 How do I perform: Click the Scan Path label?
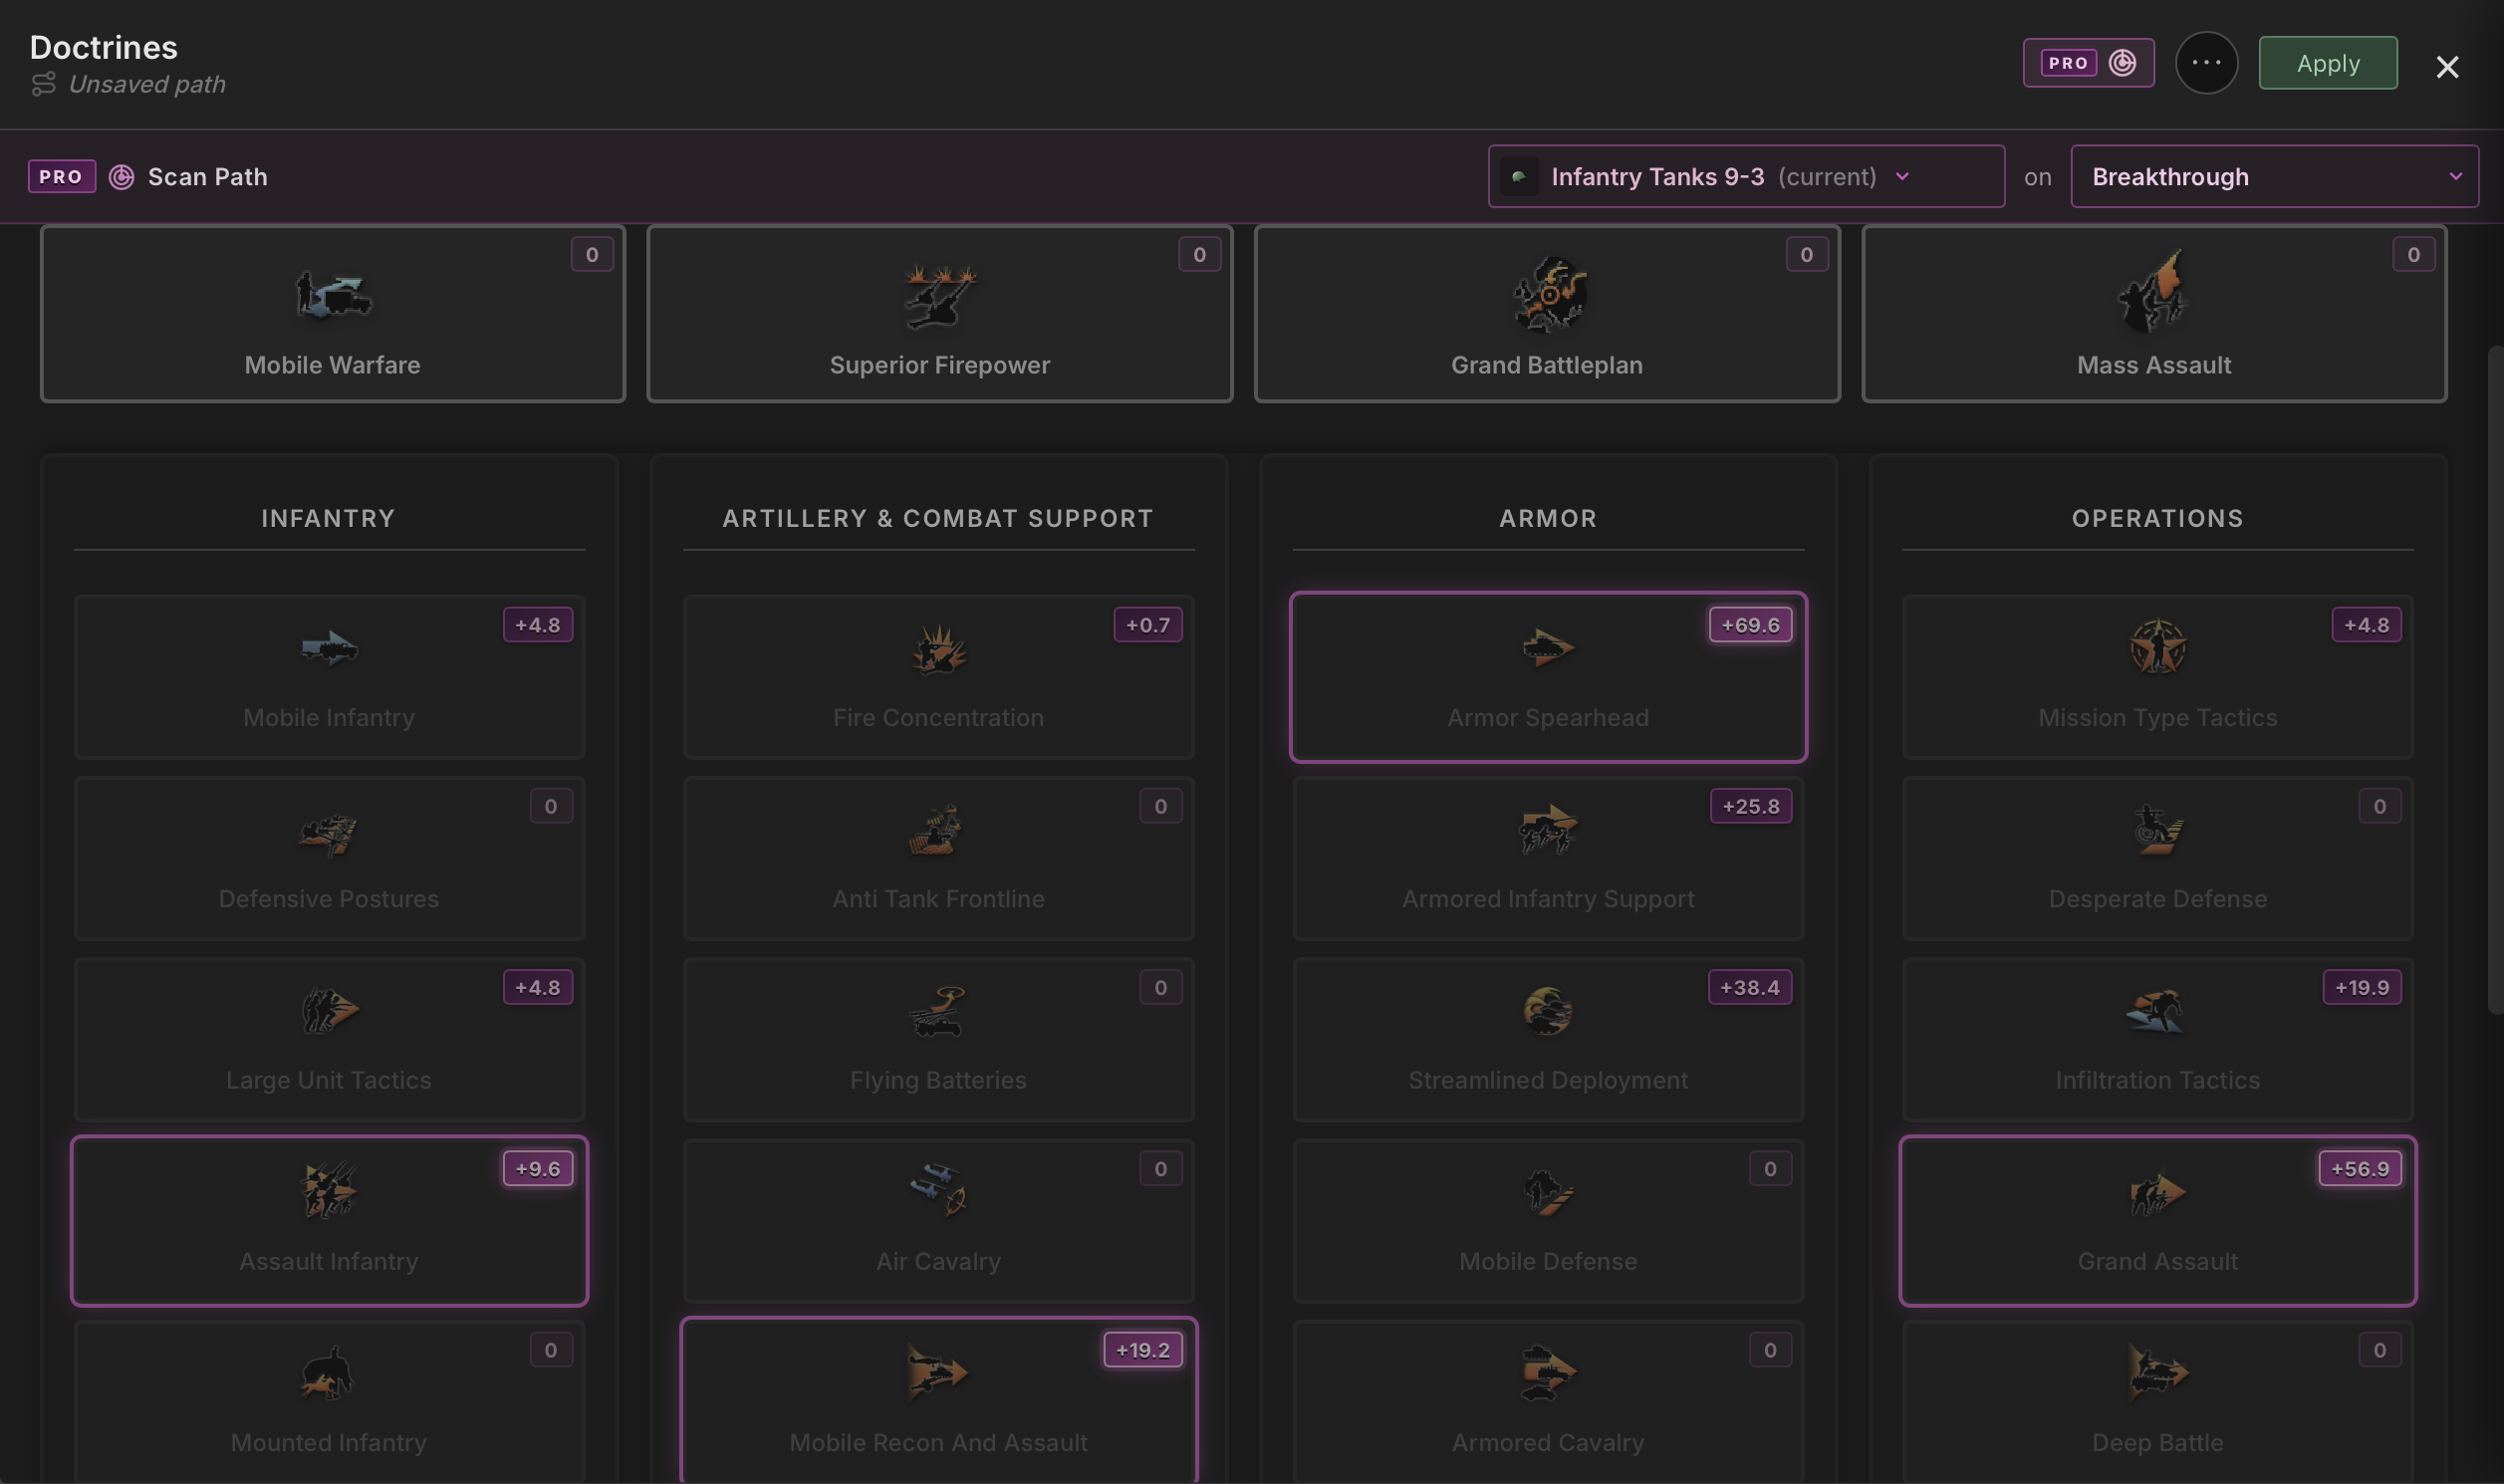click(x=208, y=177)
